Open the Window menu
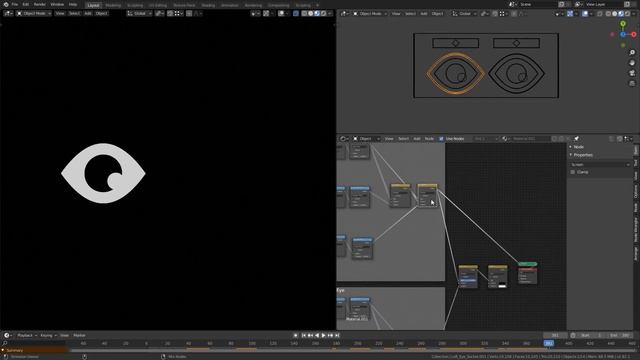This screenshot has height=360, width=640. [x=57, y=4]
